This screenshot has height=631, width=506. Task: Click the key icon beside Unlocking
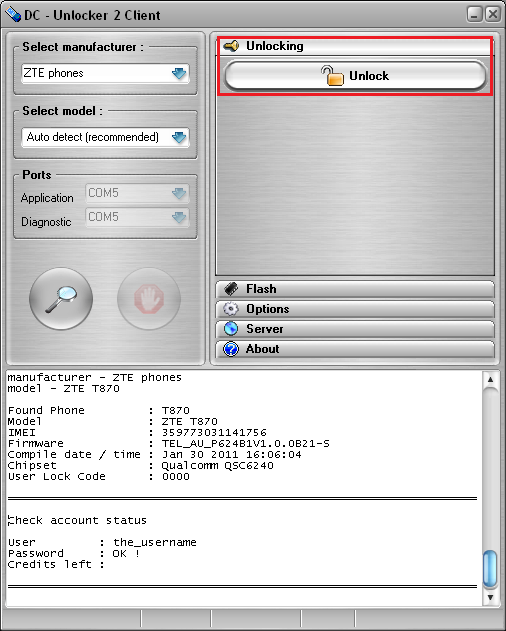tap(231, 46)
